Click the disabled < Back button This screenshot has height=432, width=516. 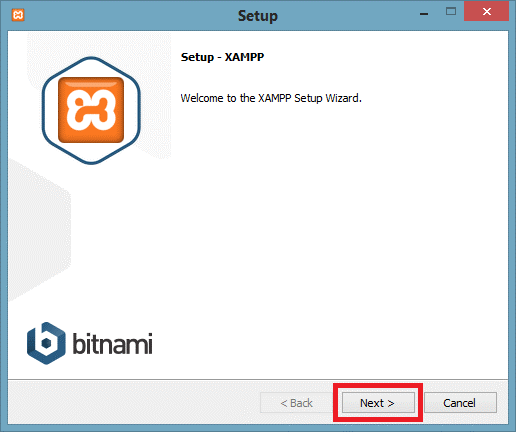click(x=296, y=403)
